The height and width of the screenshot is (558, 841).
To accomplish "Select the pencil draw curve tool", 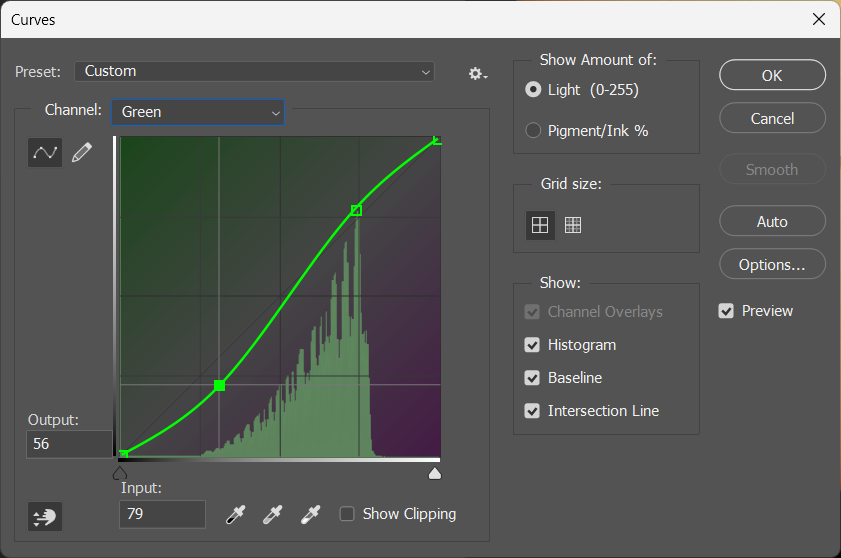I will [x=82, y=152].
